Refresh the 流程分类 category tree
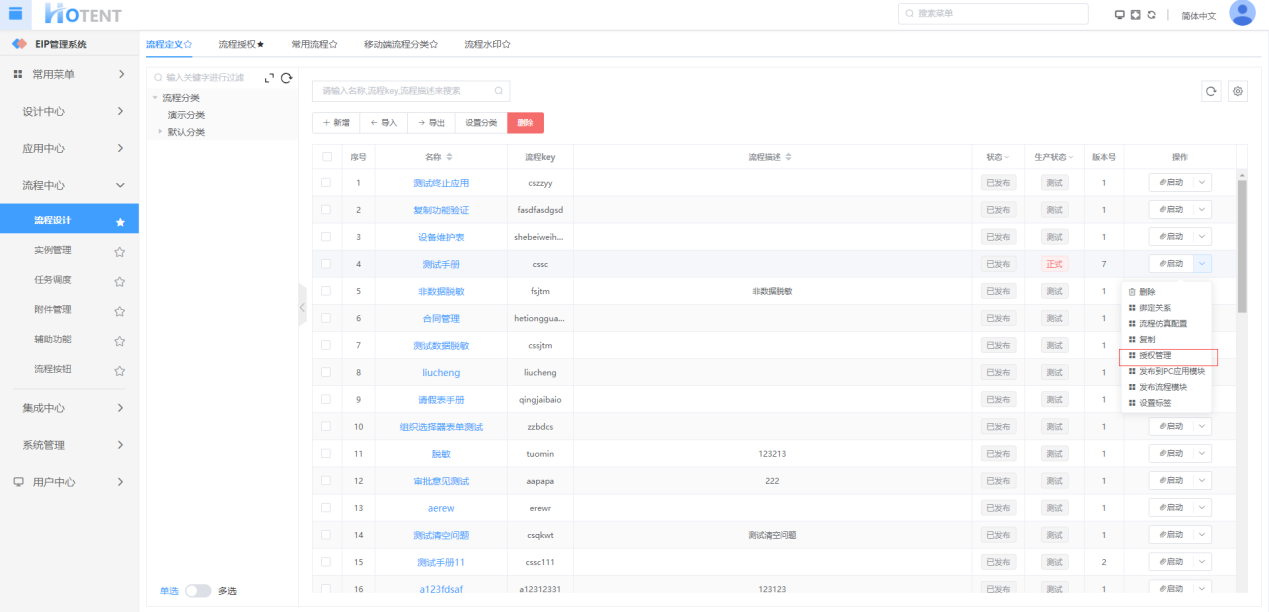This screenshot has width=1269, height=612. (287, 78)
